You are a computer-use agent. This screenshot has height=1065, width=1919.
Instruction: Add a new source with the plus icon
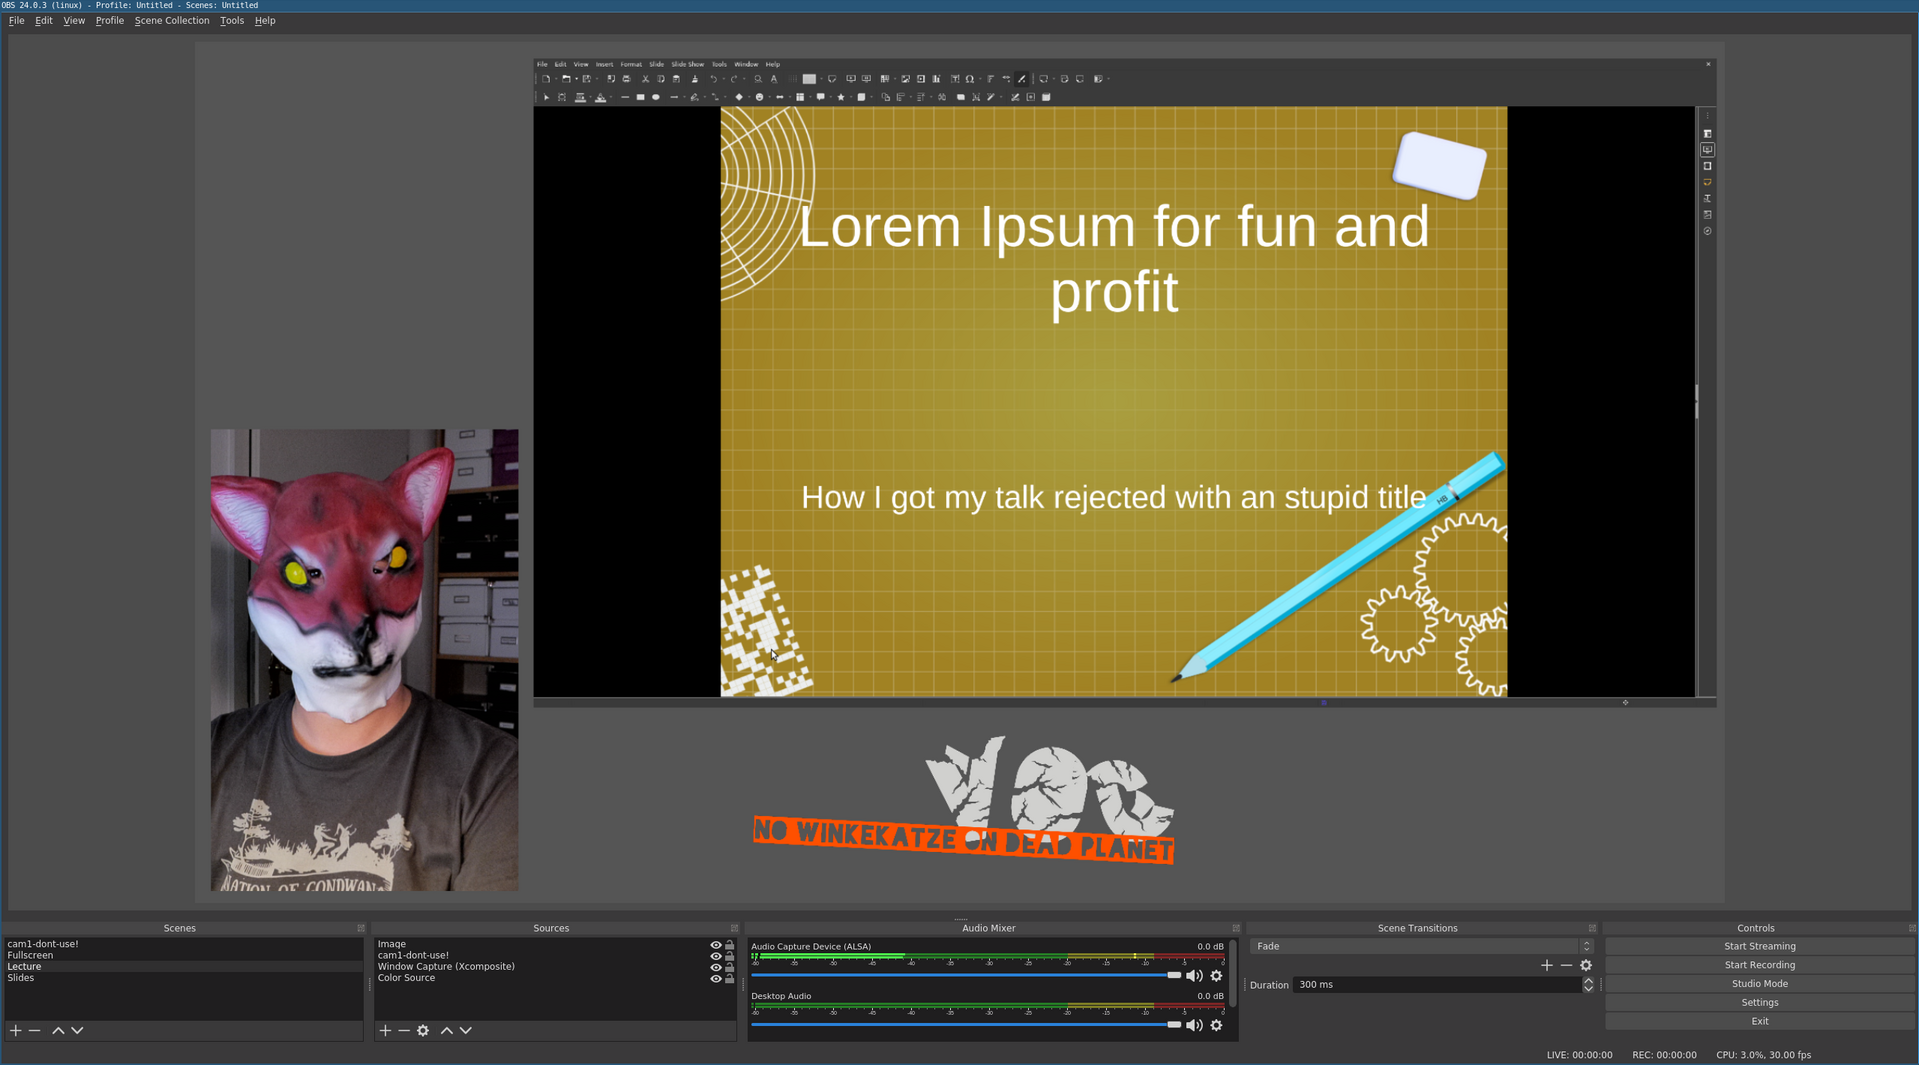click(385, 1030)
